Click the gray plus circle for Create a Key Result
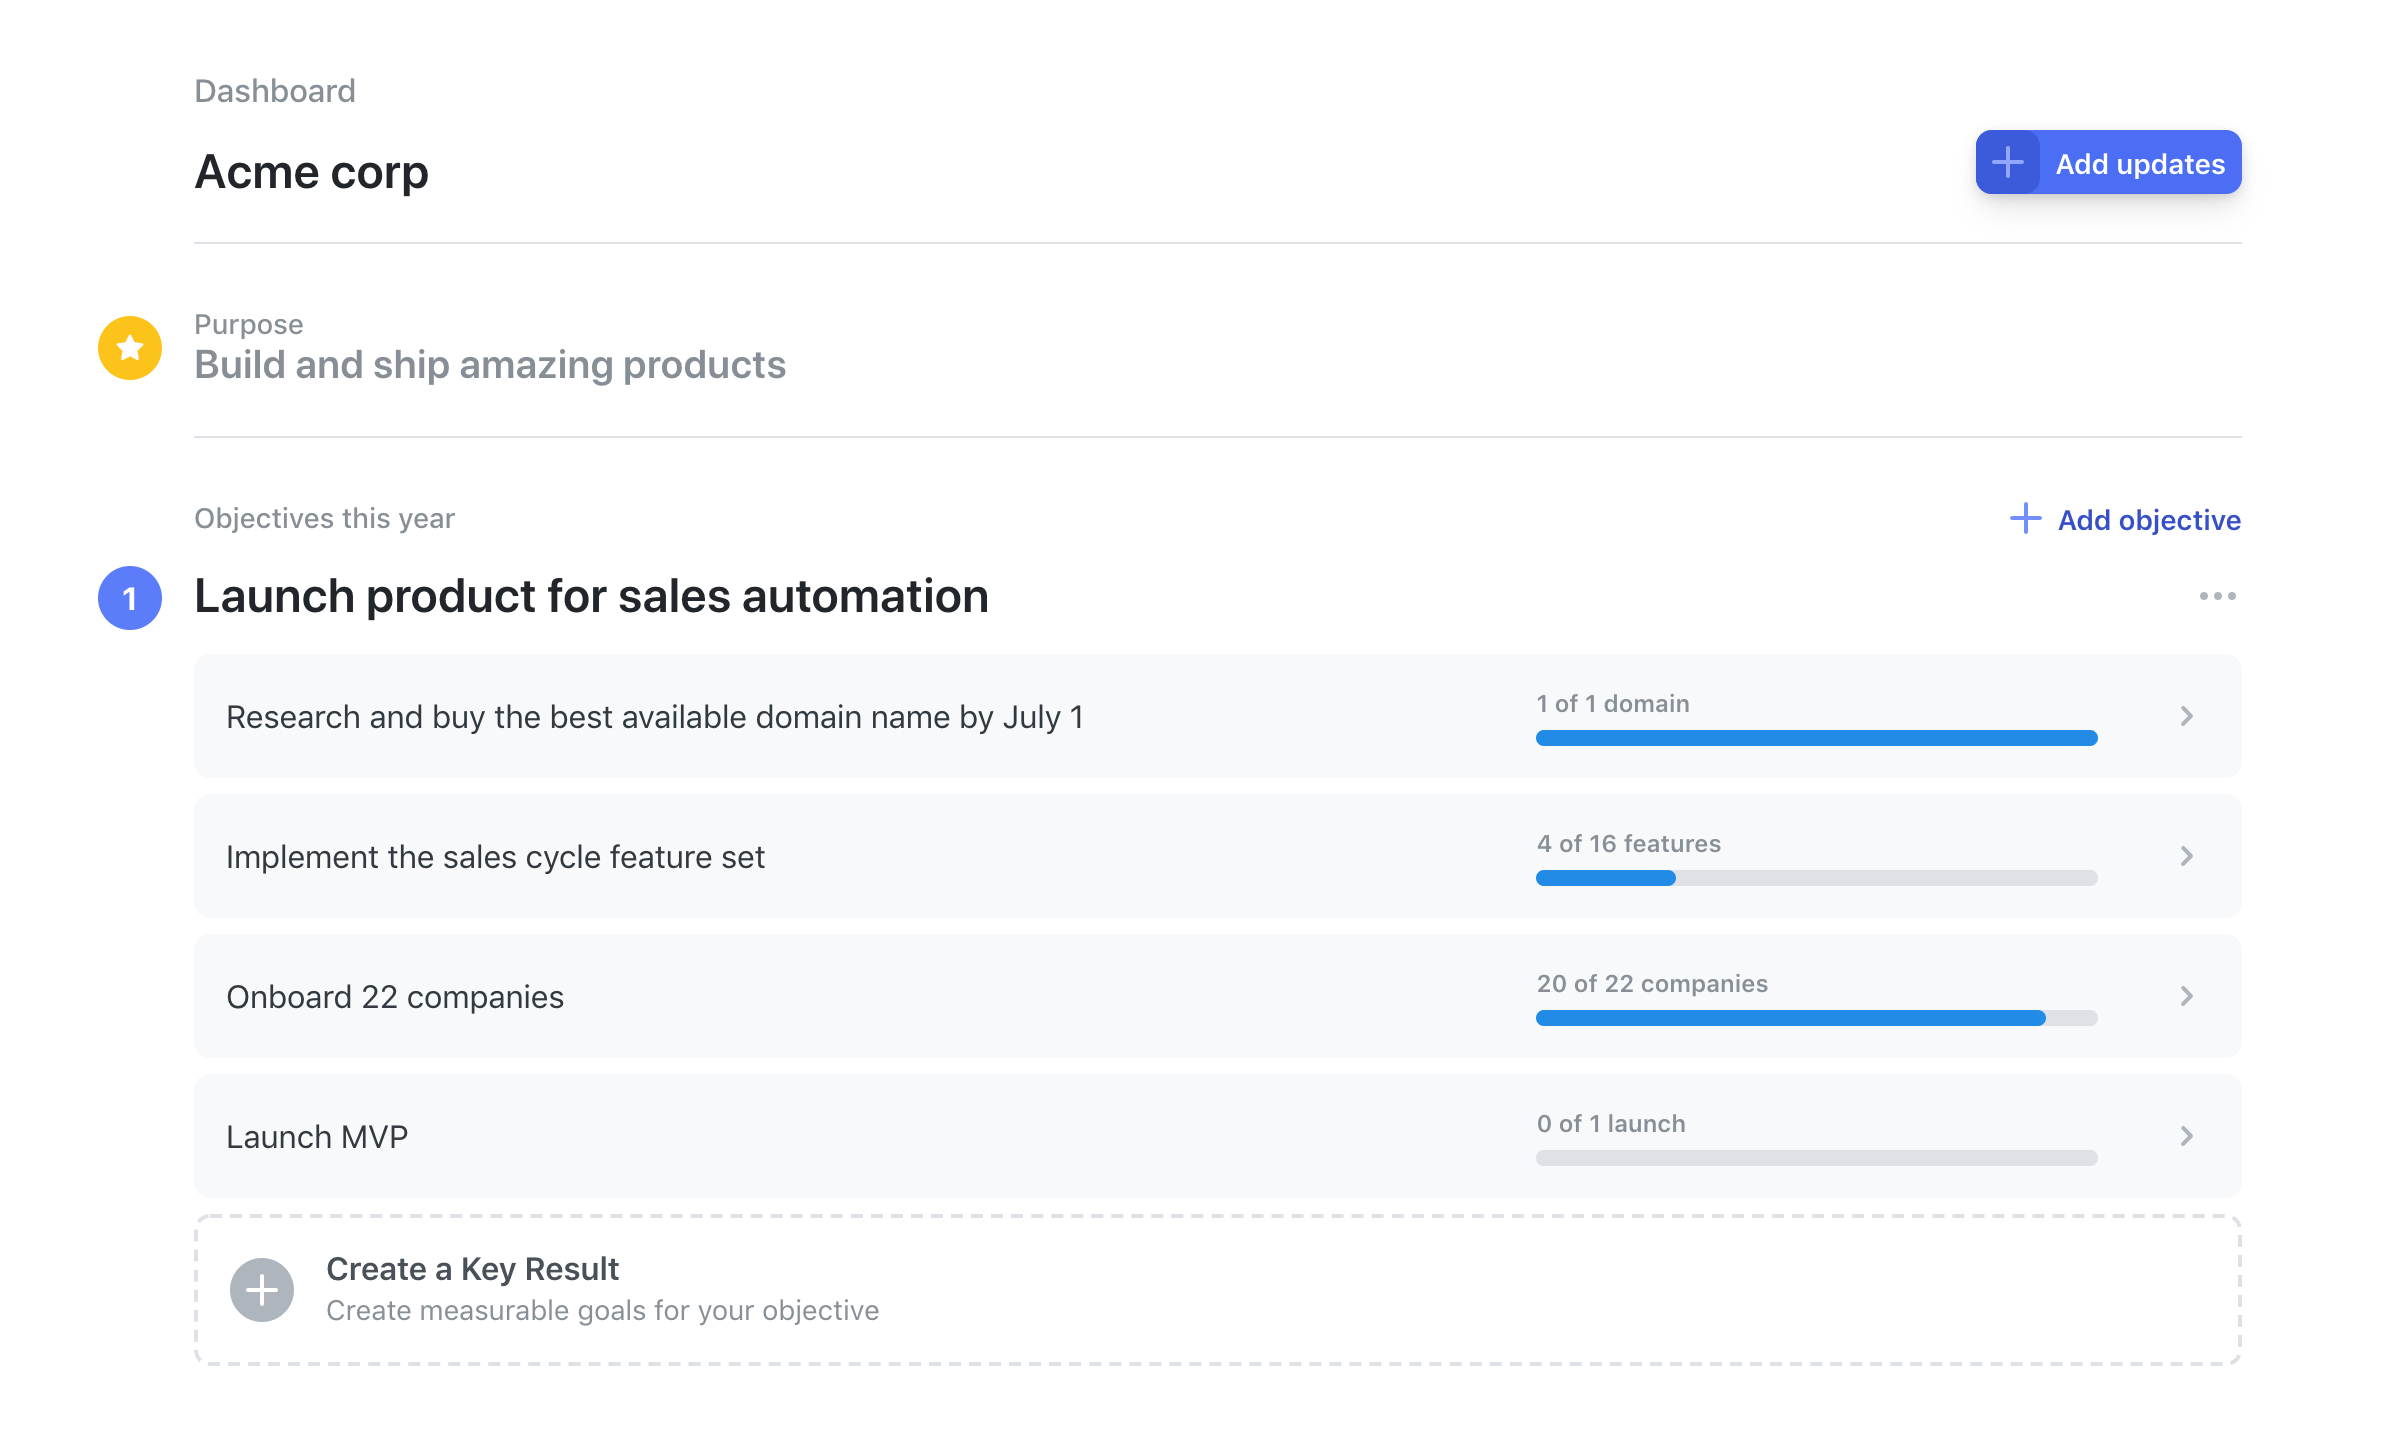This screenshot has height=1430, width=2402. [x=262, y=1290]
